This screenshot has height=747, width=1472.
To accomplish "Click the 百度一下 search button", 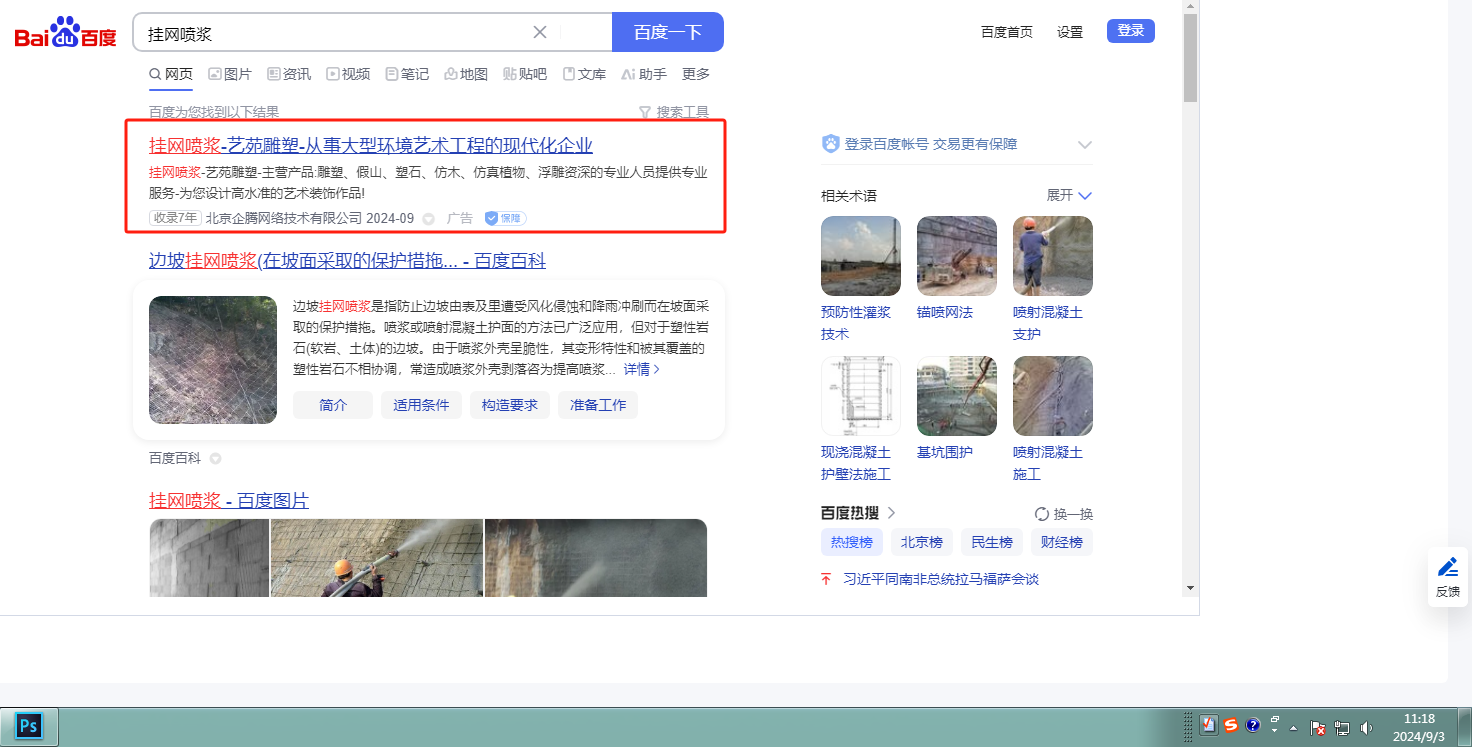I will click(x=668, y=32).
